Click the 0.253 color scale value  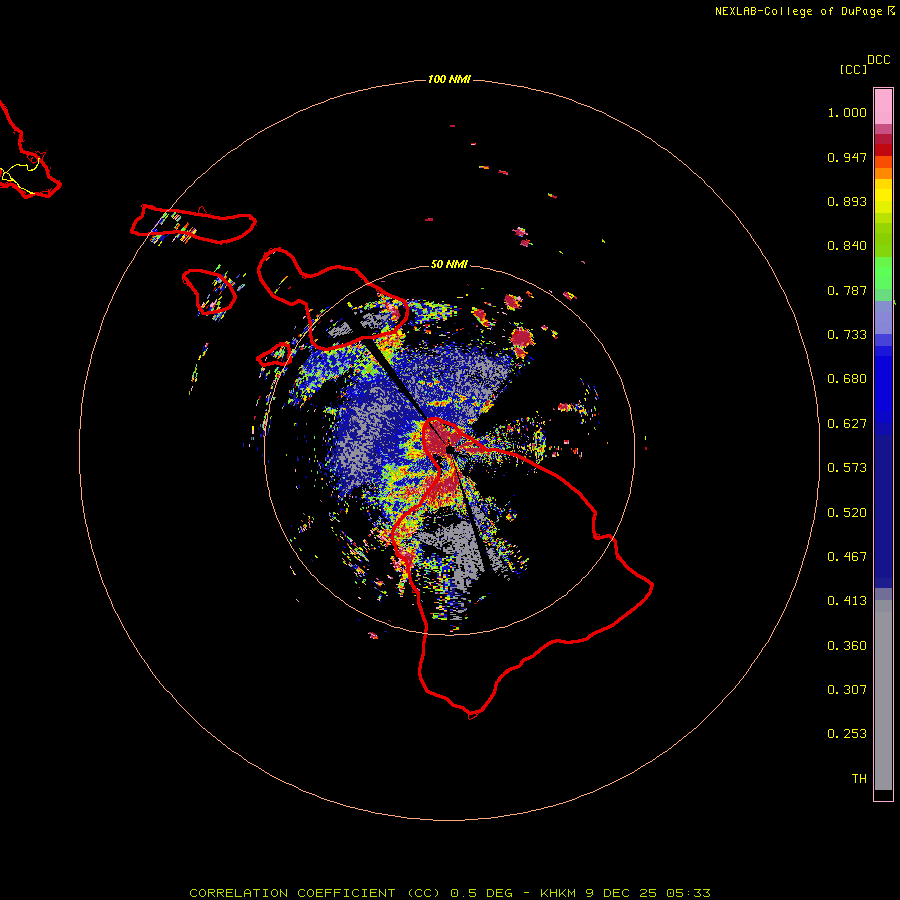pos(847,734)
